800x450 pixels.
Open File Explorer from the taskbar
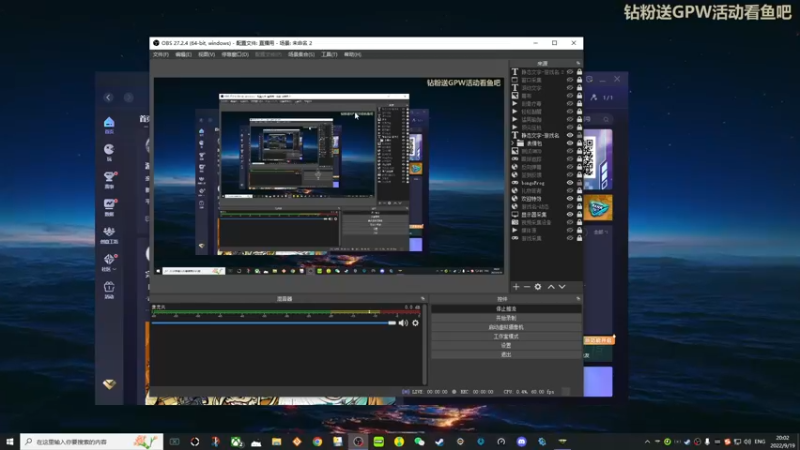[277, 441]
